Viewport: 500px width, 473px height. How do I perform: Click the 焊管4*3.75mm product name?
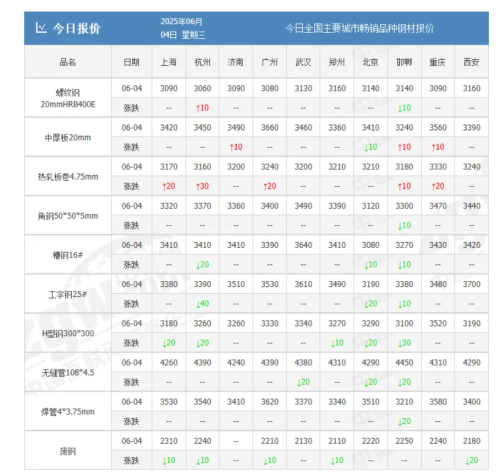[x=68, y=412]
